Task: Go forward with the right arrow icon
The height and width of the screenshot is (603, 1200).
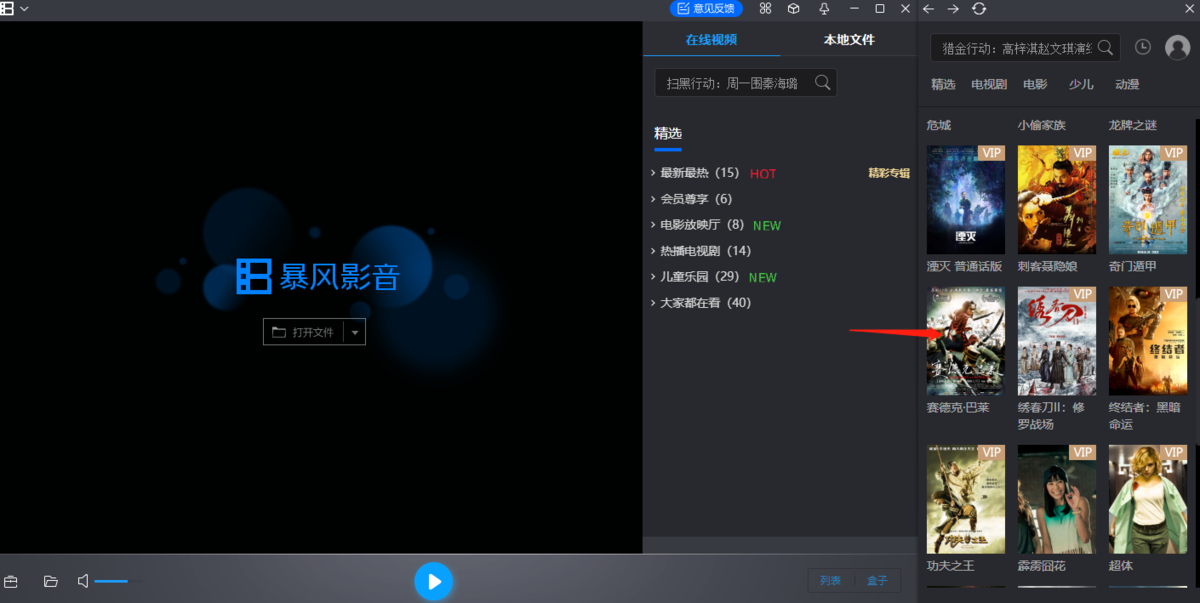Action: click(953, 8)
